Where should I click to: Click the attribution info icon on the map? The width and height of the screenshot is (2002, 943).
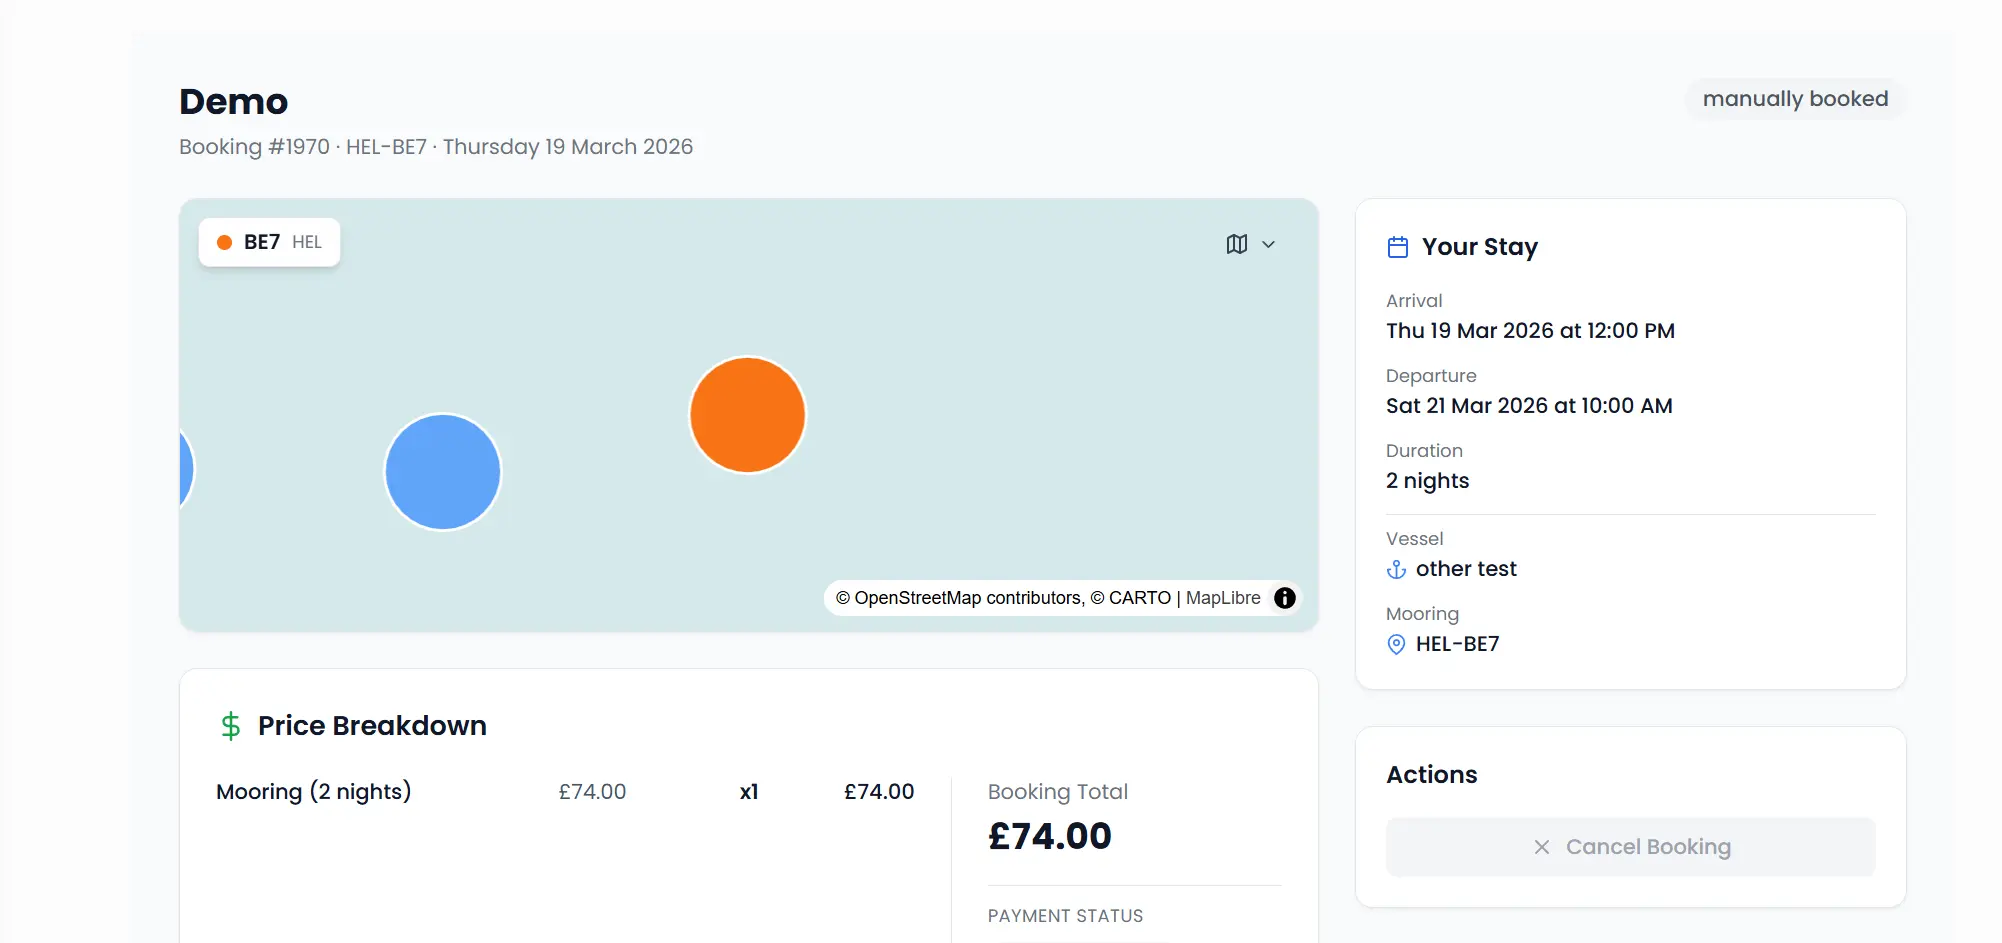click(1285, 598)
